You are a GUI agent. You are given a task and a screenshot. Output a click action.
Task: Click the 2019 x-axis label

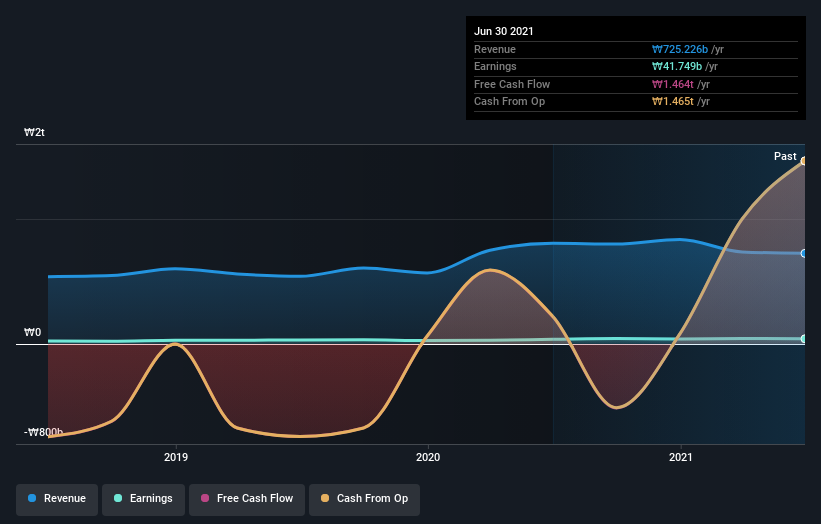pos(176,457)
